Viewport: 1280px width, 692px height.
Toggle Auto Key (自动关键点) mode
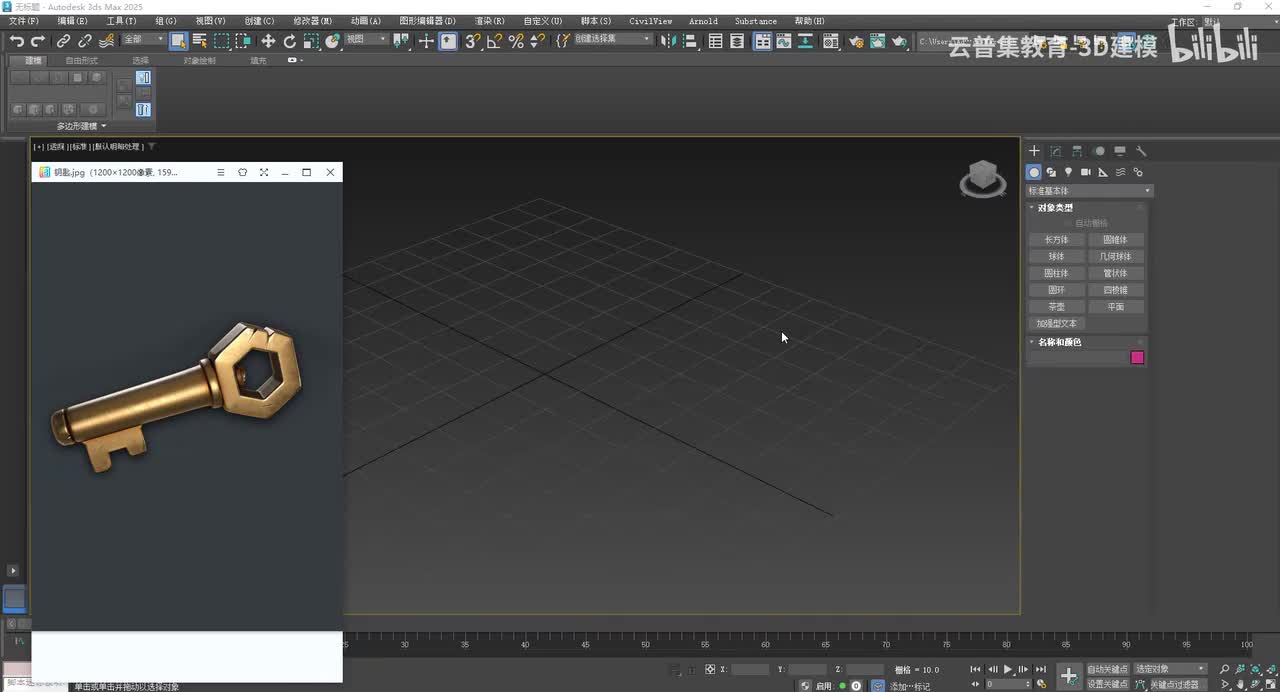pos(1107,669)
